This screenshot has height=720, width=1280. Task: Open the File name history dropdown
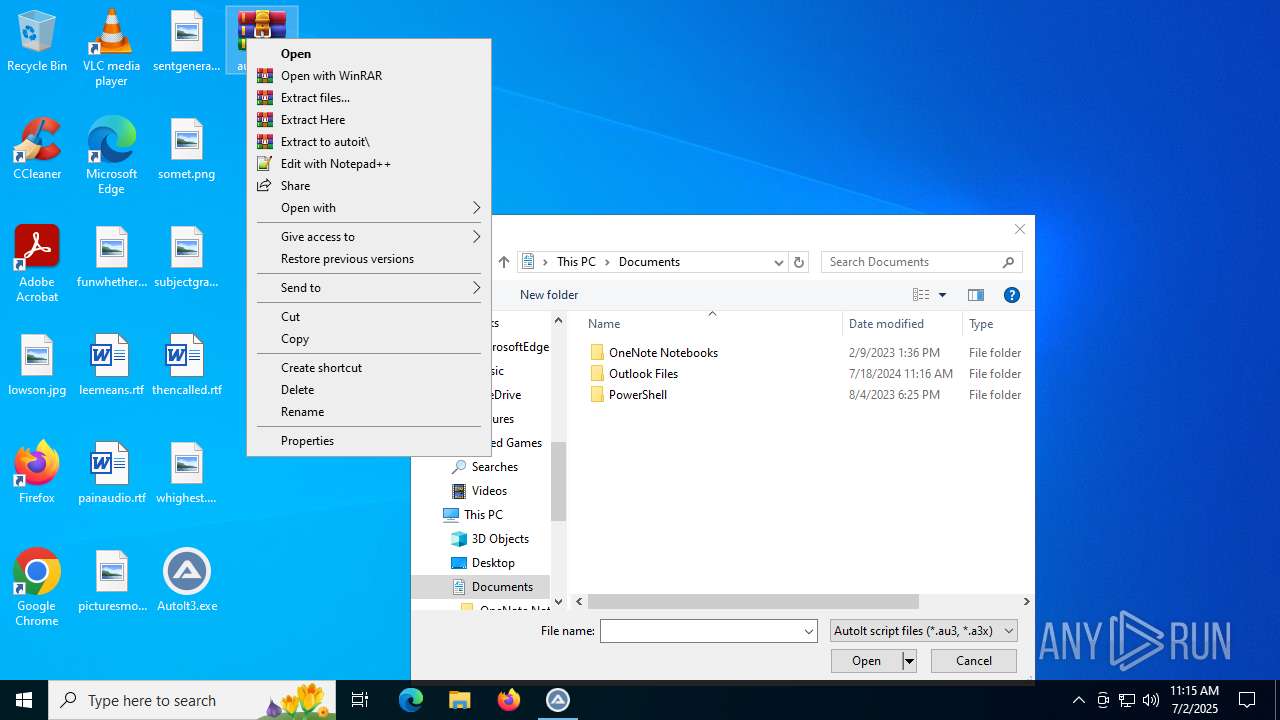(x=808, y=631)
